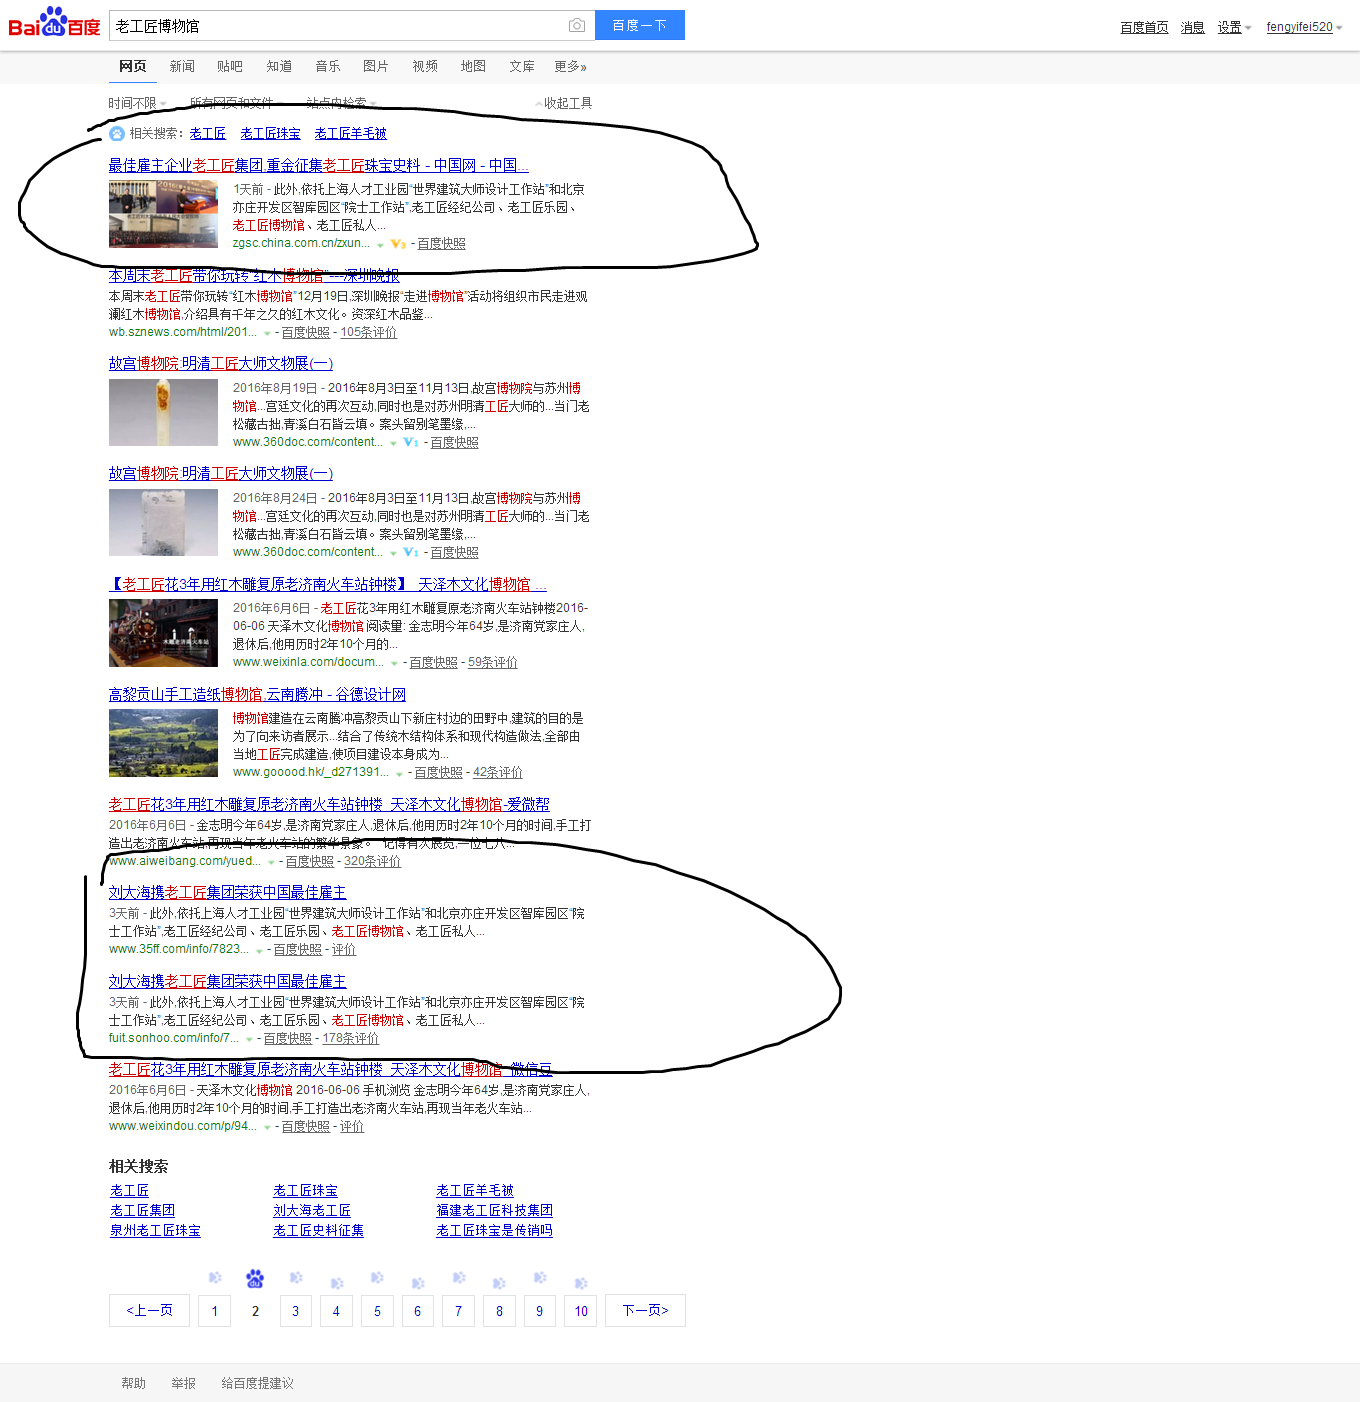Open the 时间不限 time filter dropdown
1360x1402 pixels.
click(x=137, y=103)
